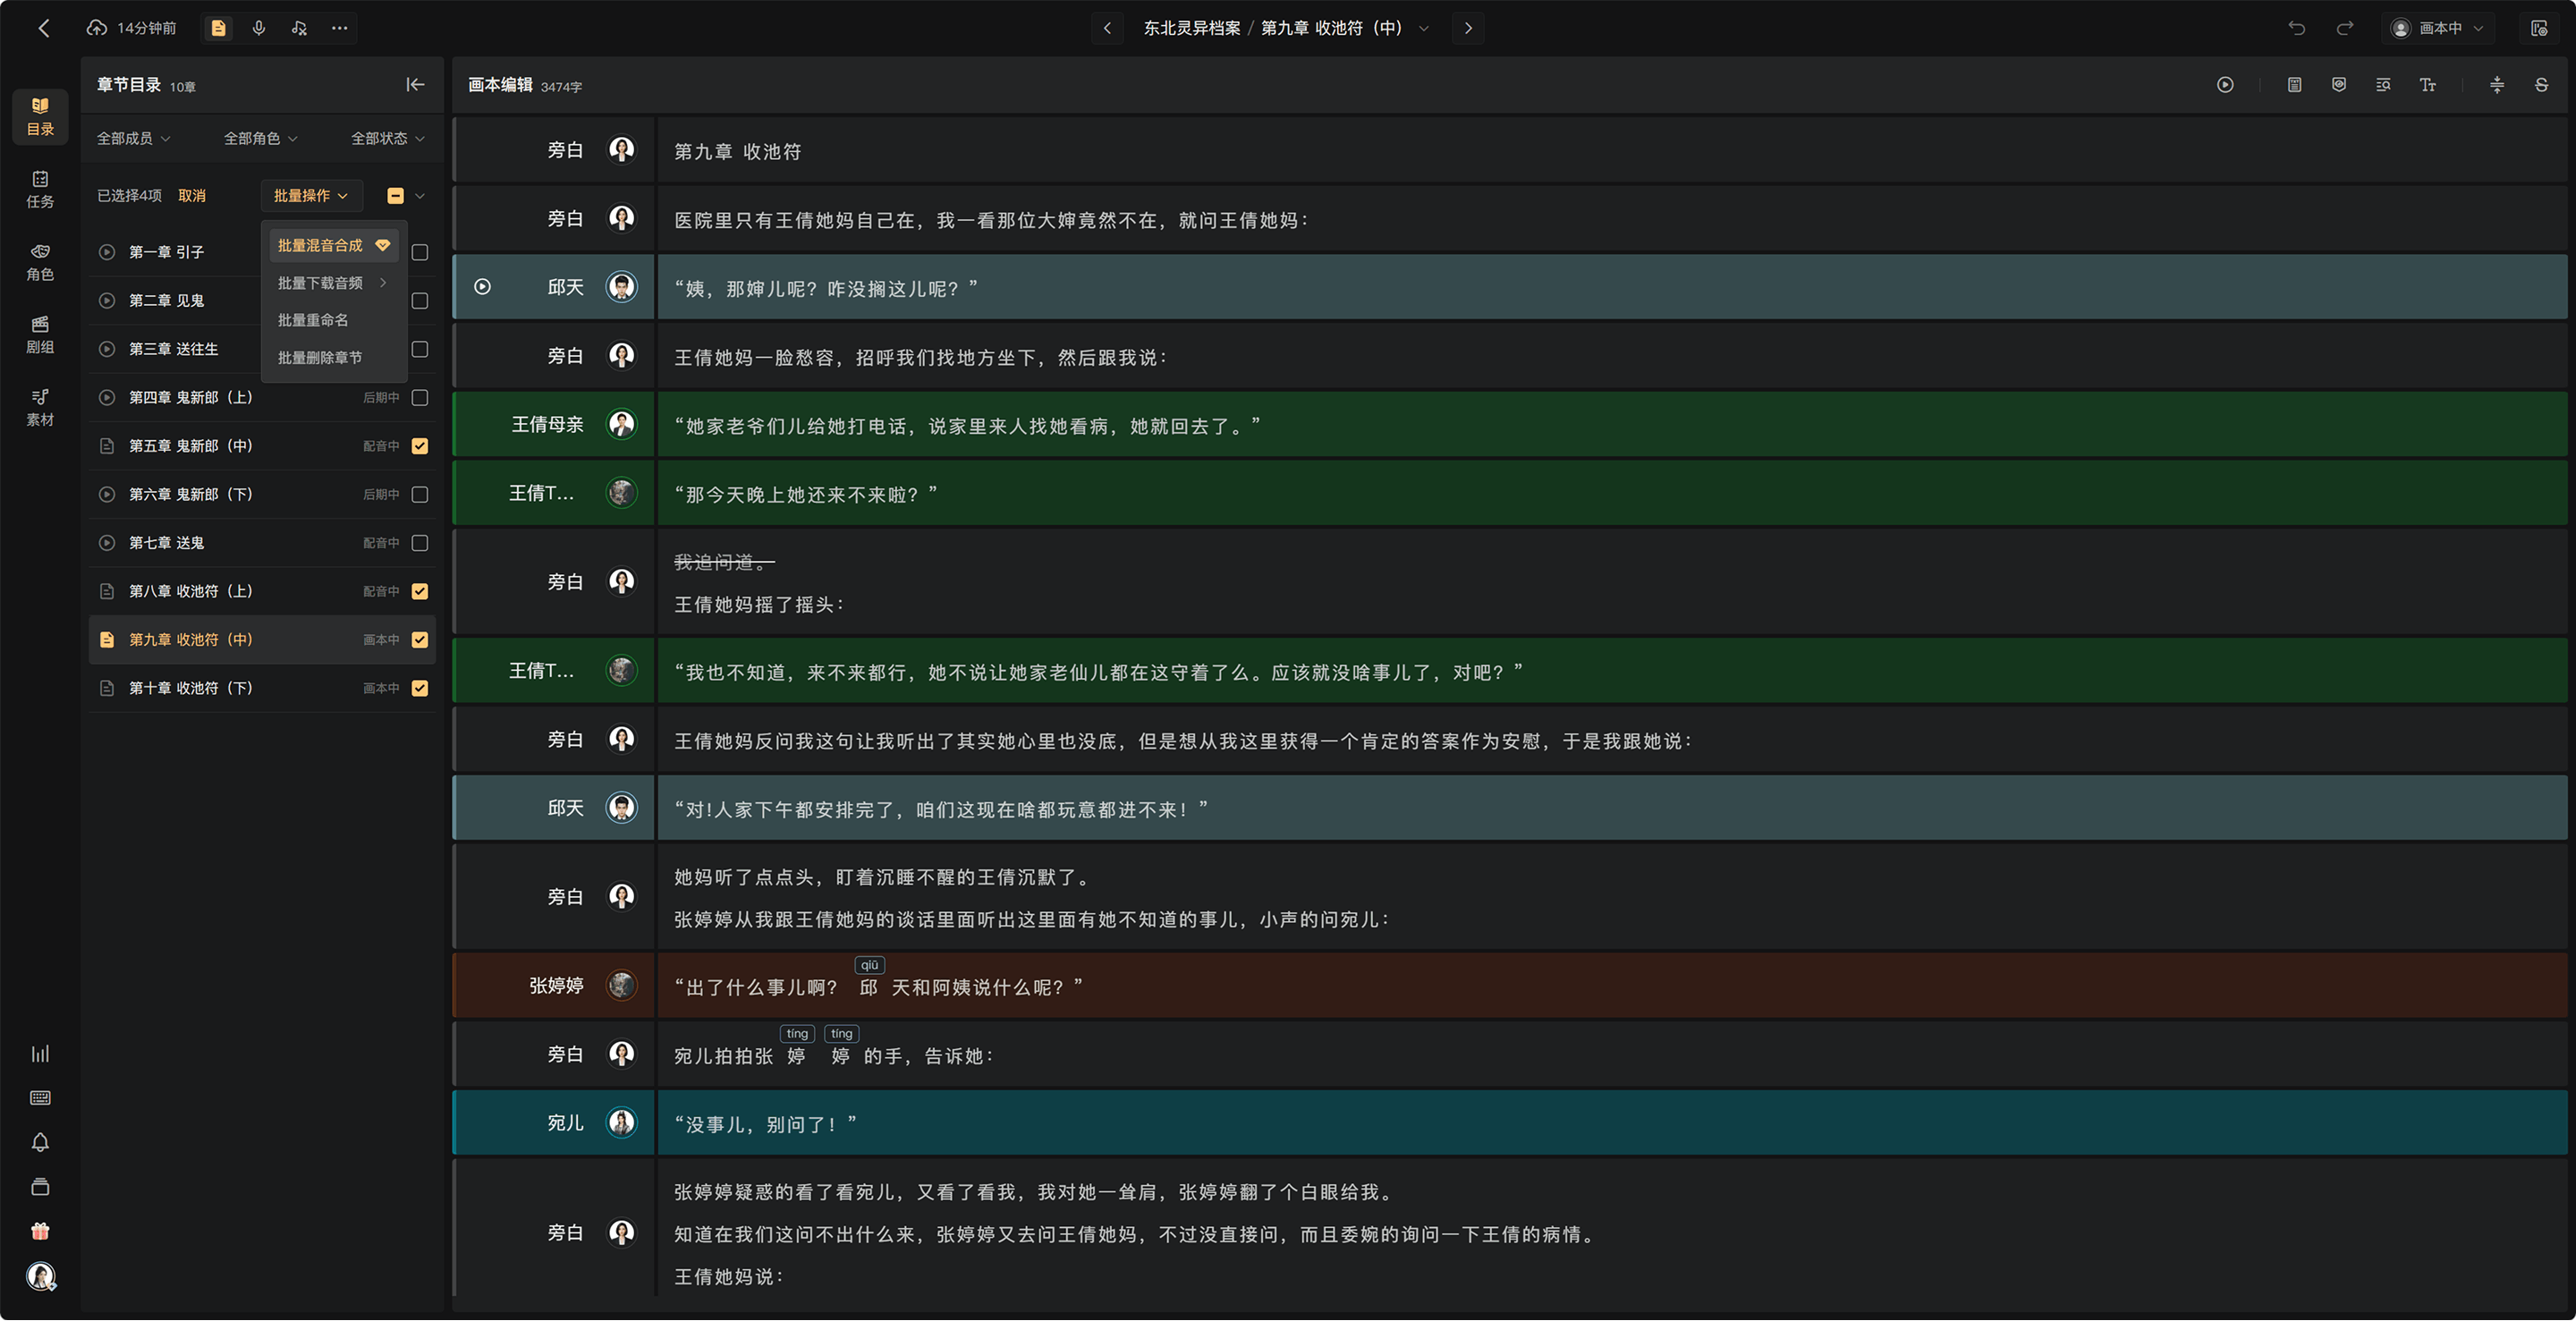This screenshot has height=1321, width=2576.
Task: Switch to the music mixing mode icon
Action: click(299, 28)
